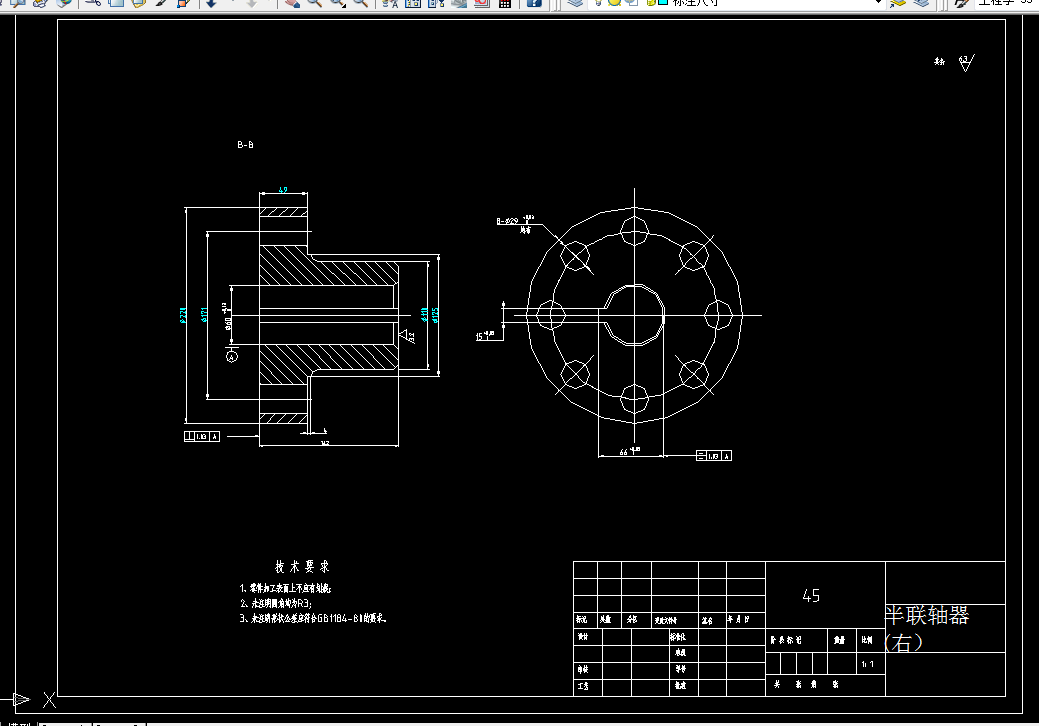Viewport: 1039px width, 726px height.
Task: Open the Properties palette icon
Action: (x=390, y=3)
